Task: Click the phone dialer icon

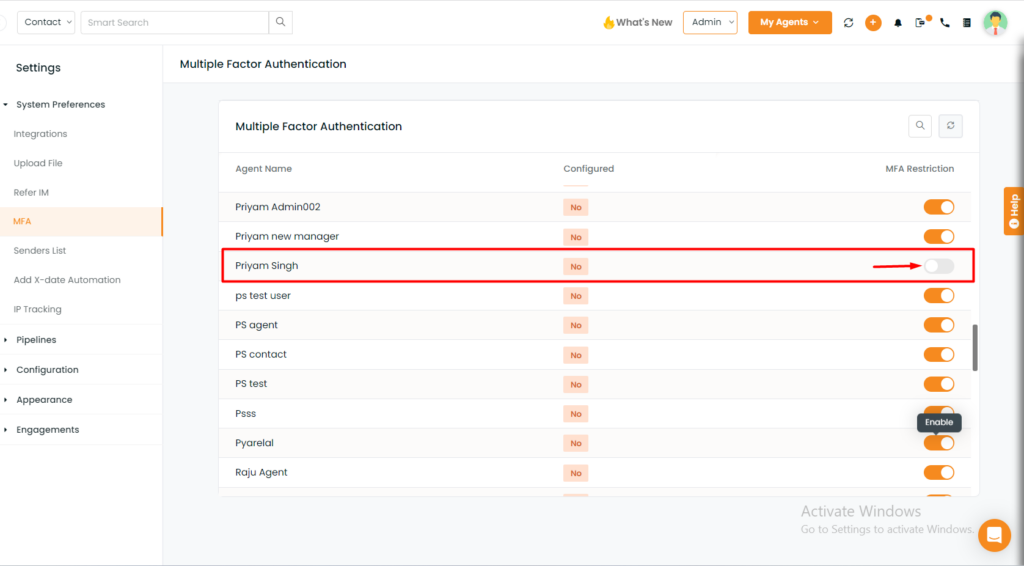Action: click(944, 23)
